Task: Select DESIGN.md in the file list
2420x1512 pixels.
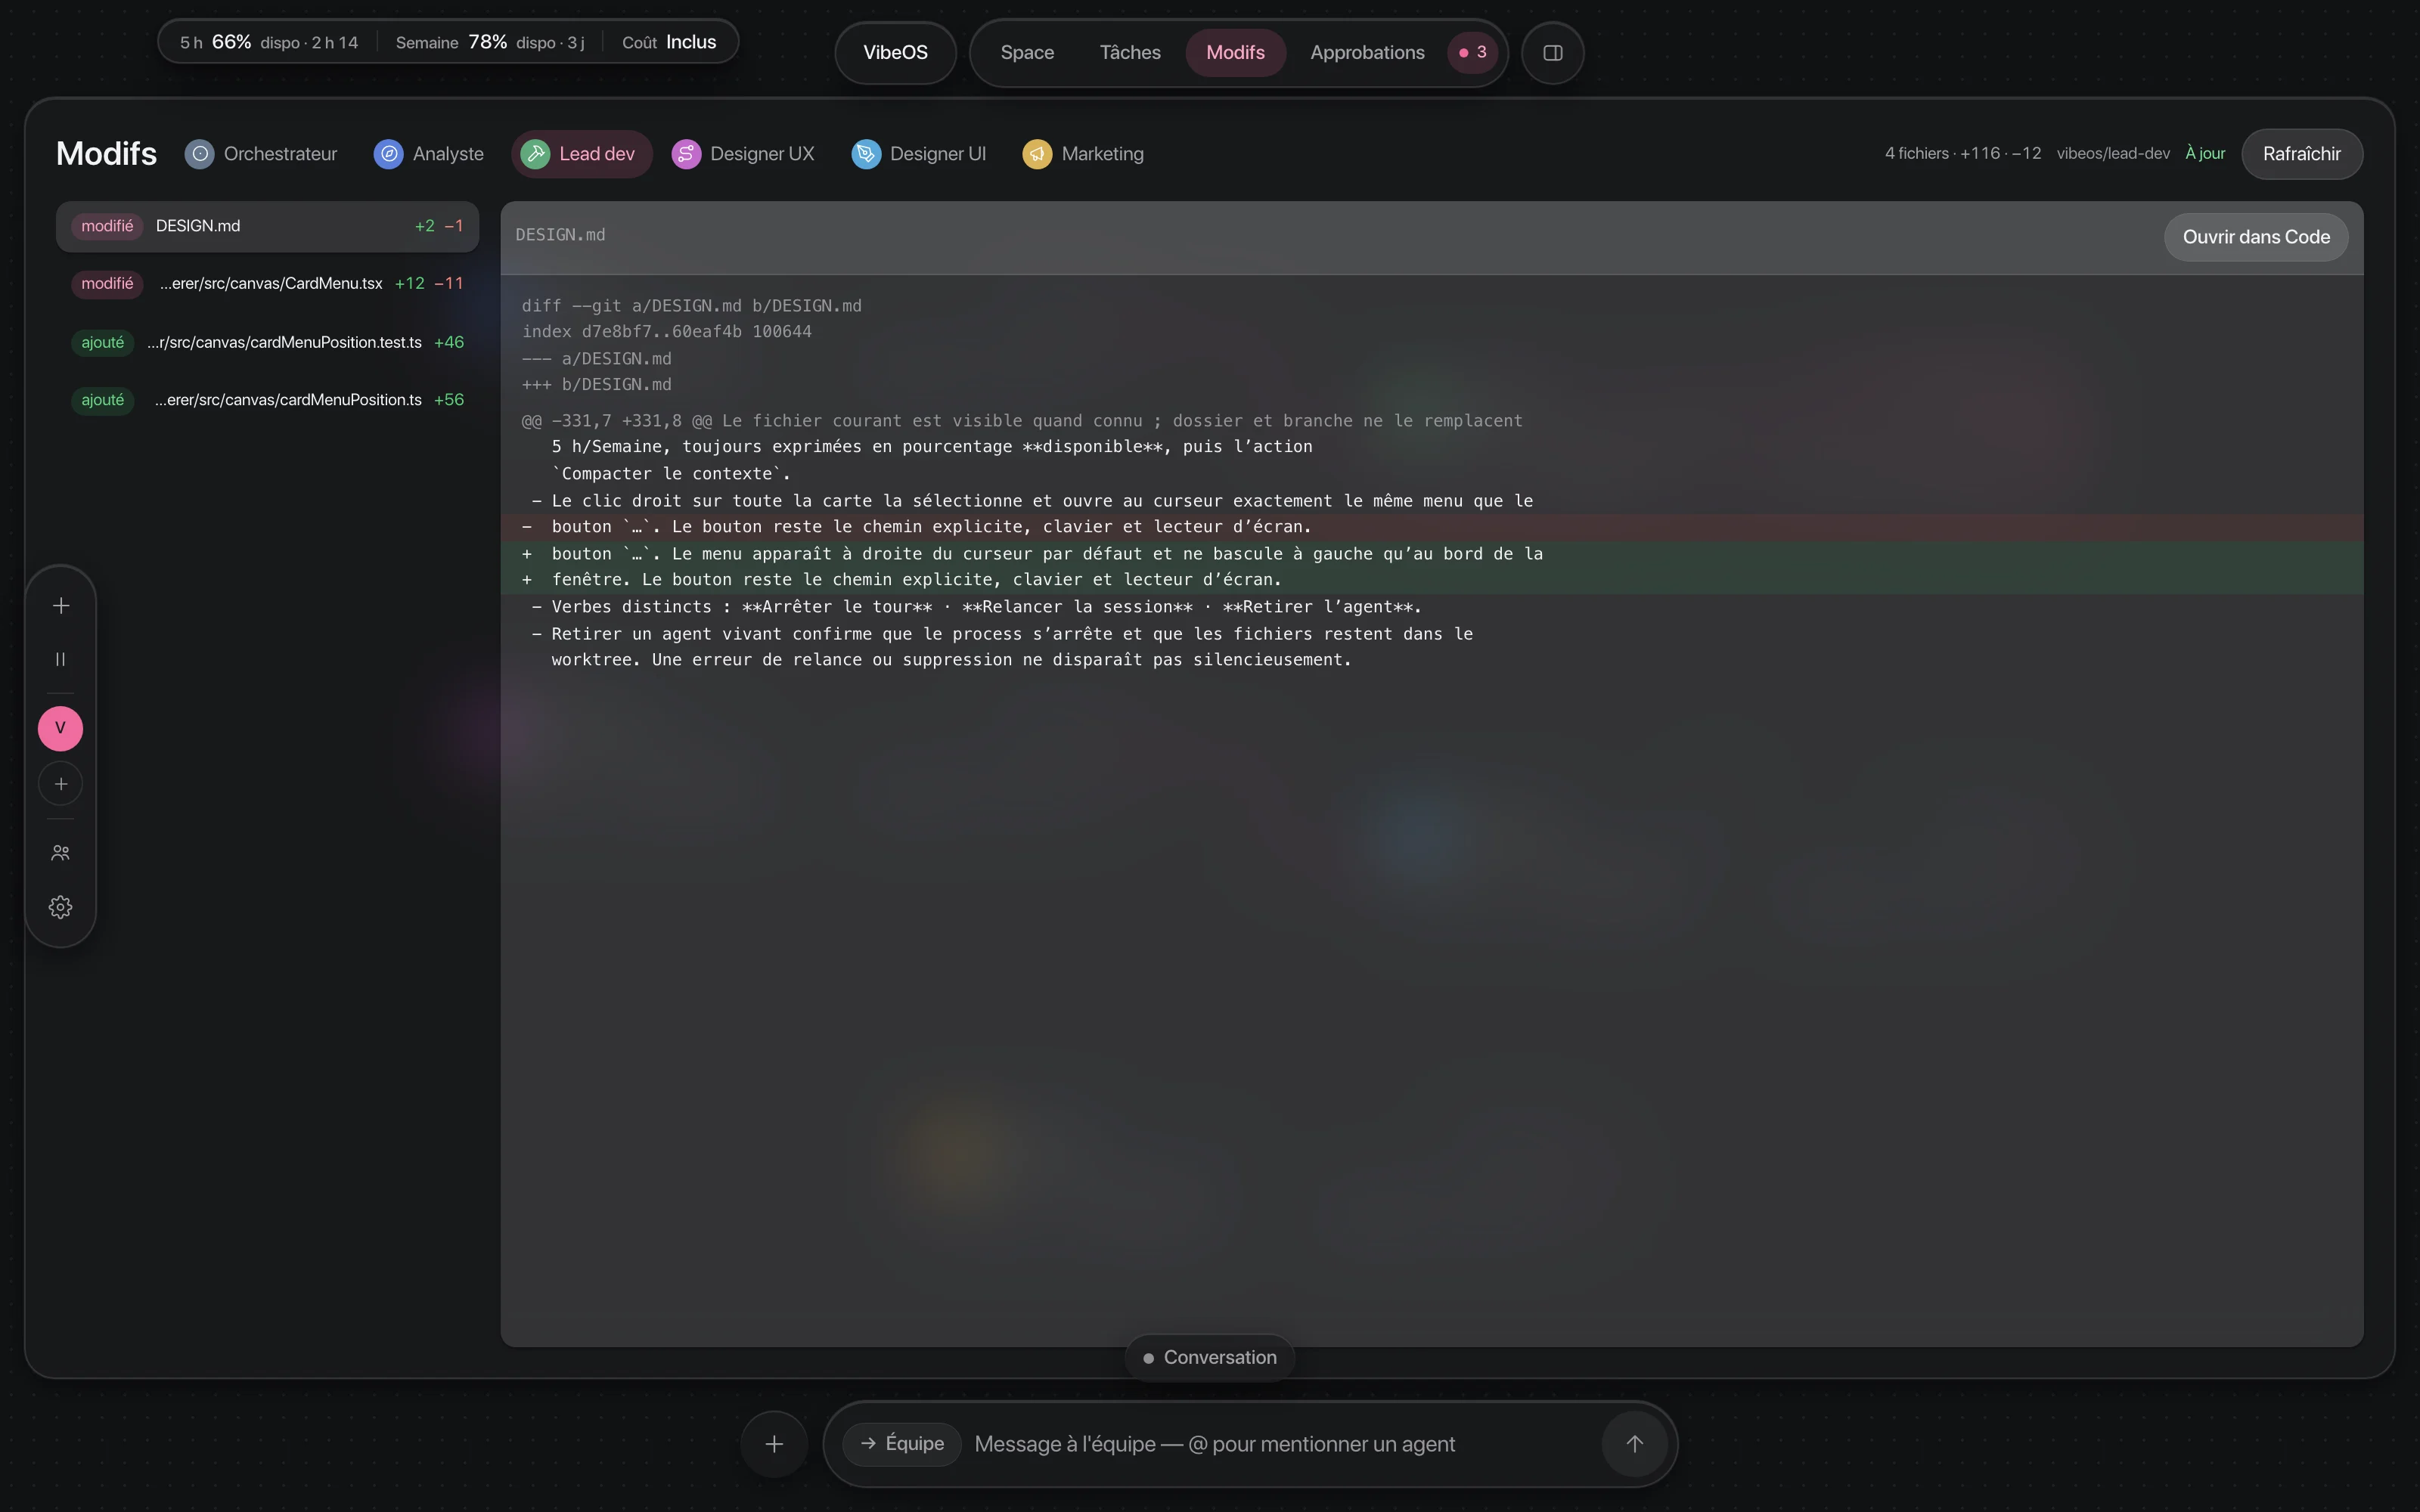Action: (x=267, y=226)
